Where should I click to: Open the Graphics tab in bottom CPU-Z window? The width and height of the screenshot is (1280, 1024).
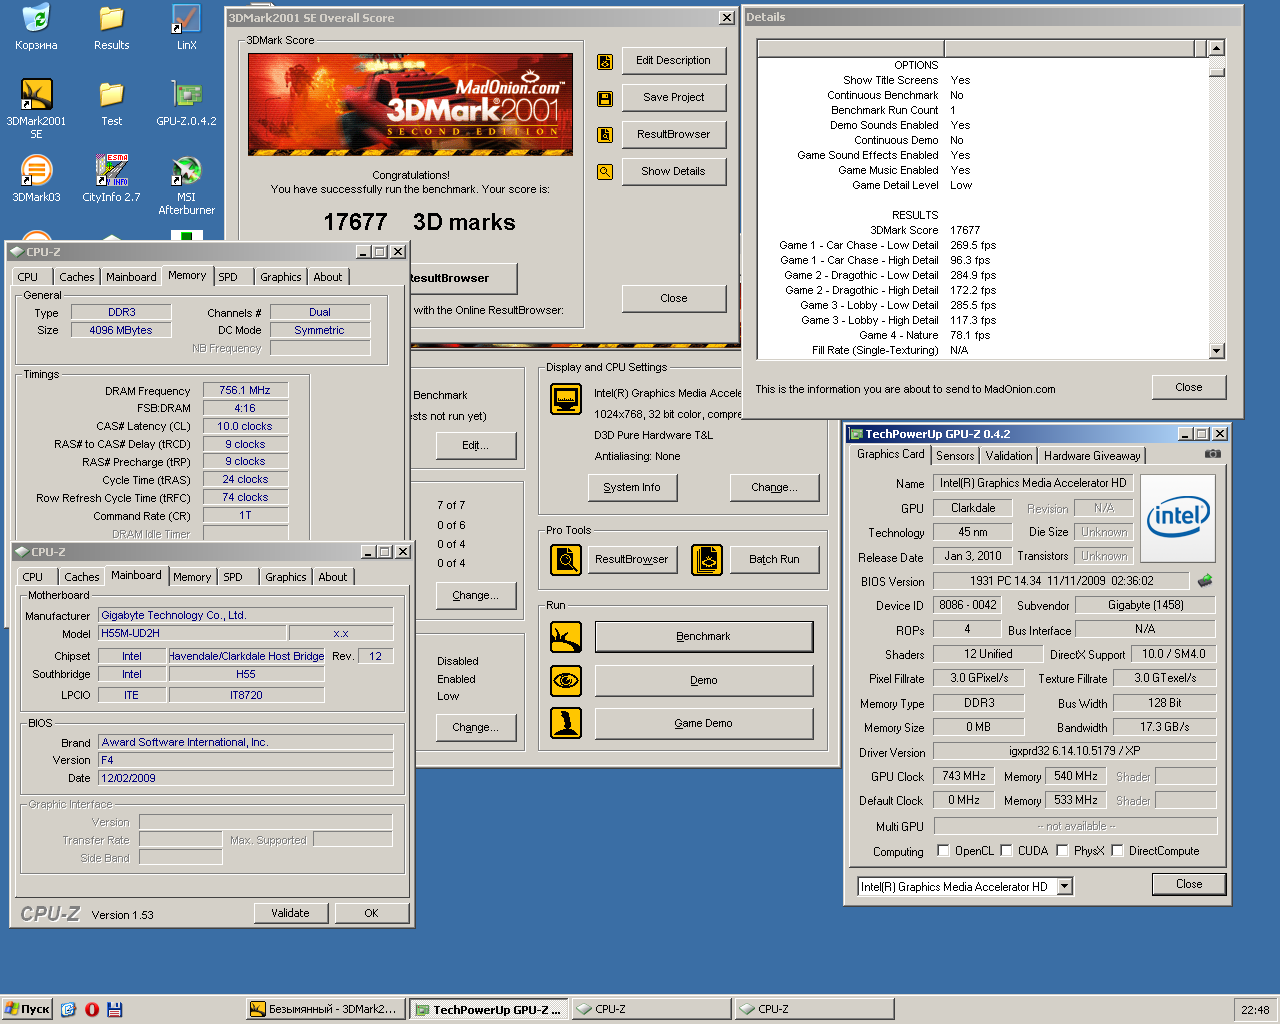click(286, 577)
